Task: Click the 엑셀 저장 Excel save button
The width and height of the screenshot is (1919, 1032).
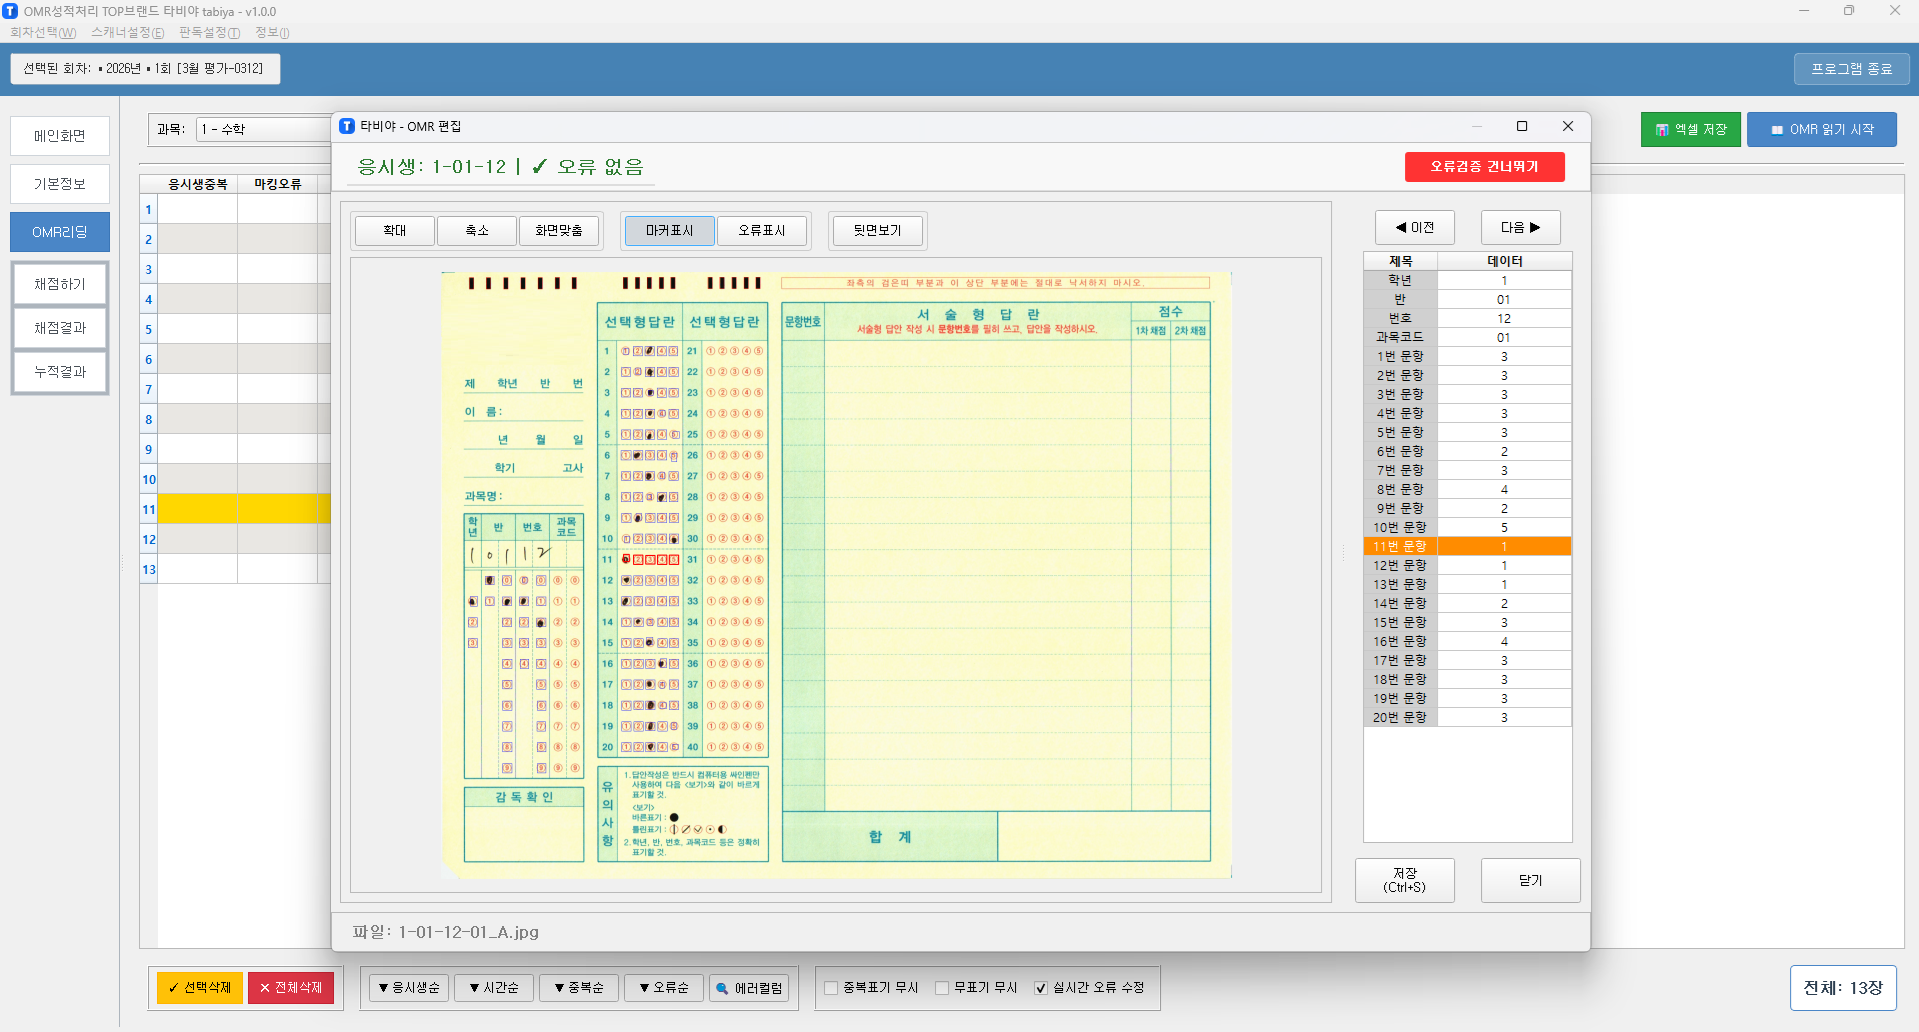Action: pyautogui.click(x=1690, y=130)
